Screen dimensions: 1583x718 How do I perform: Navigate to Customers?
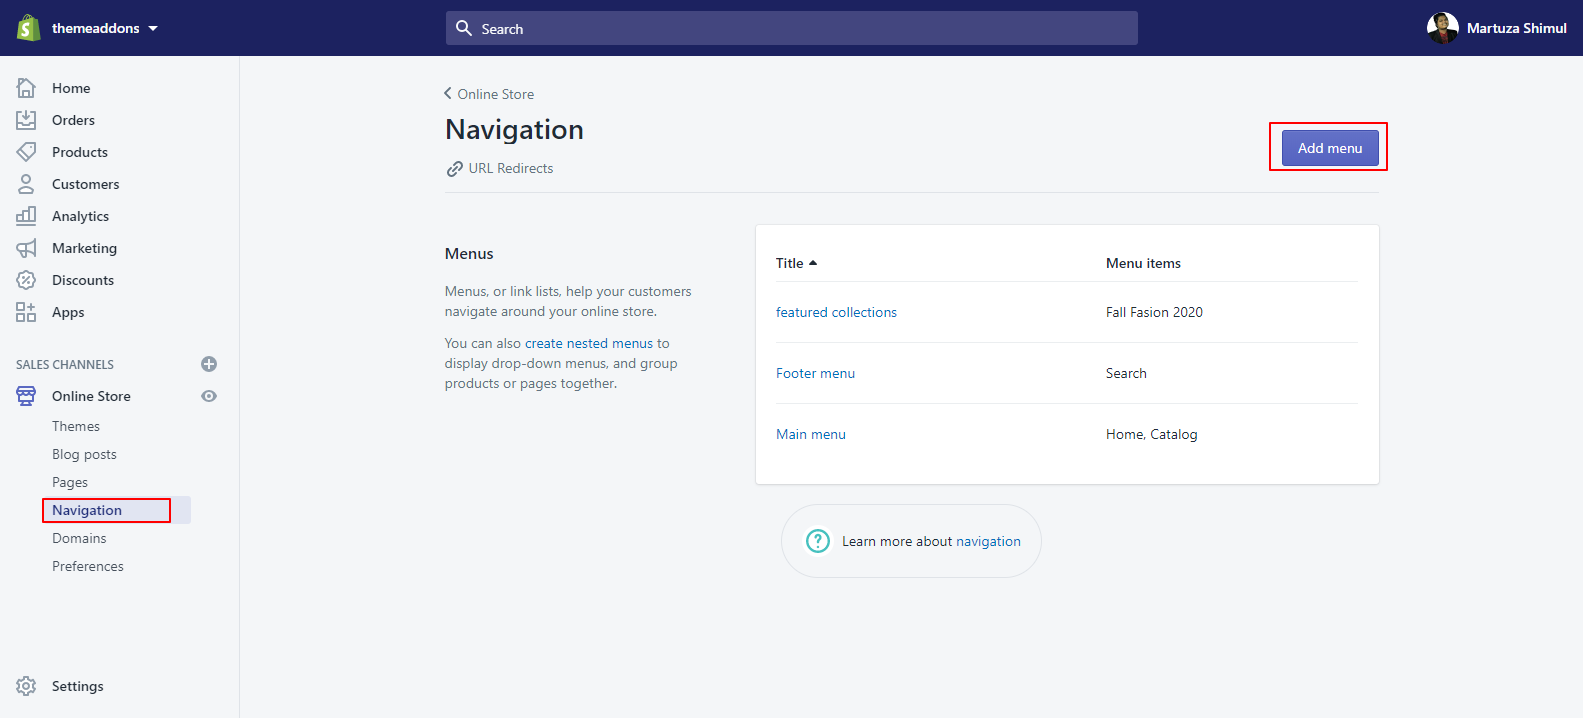[x=85, y=184]
